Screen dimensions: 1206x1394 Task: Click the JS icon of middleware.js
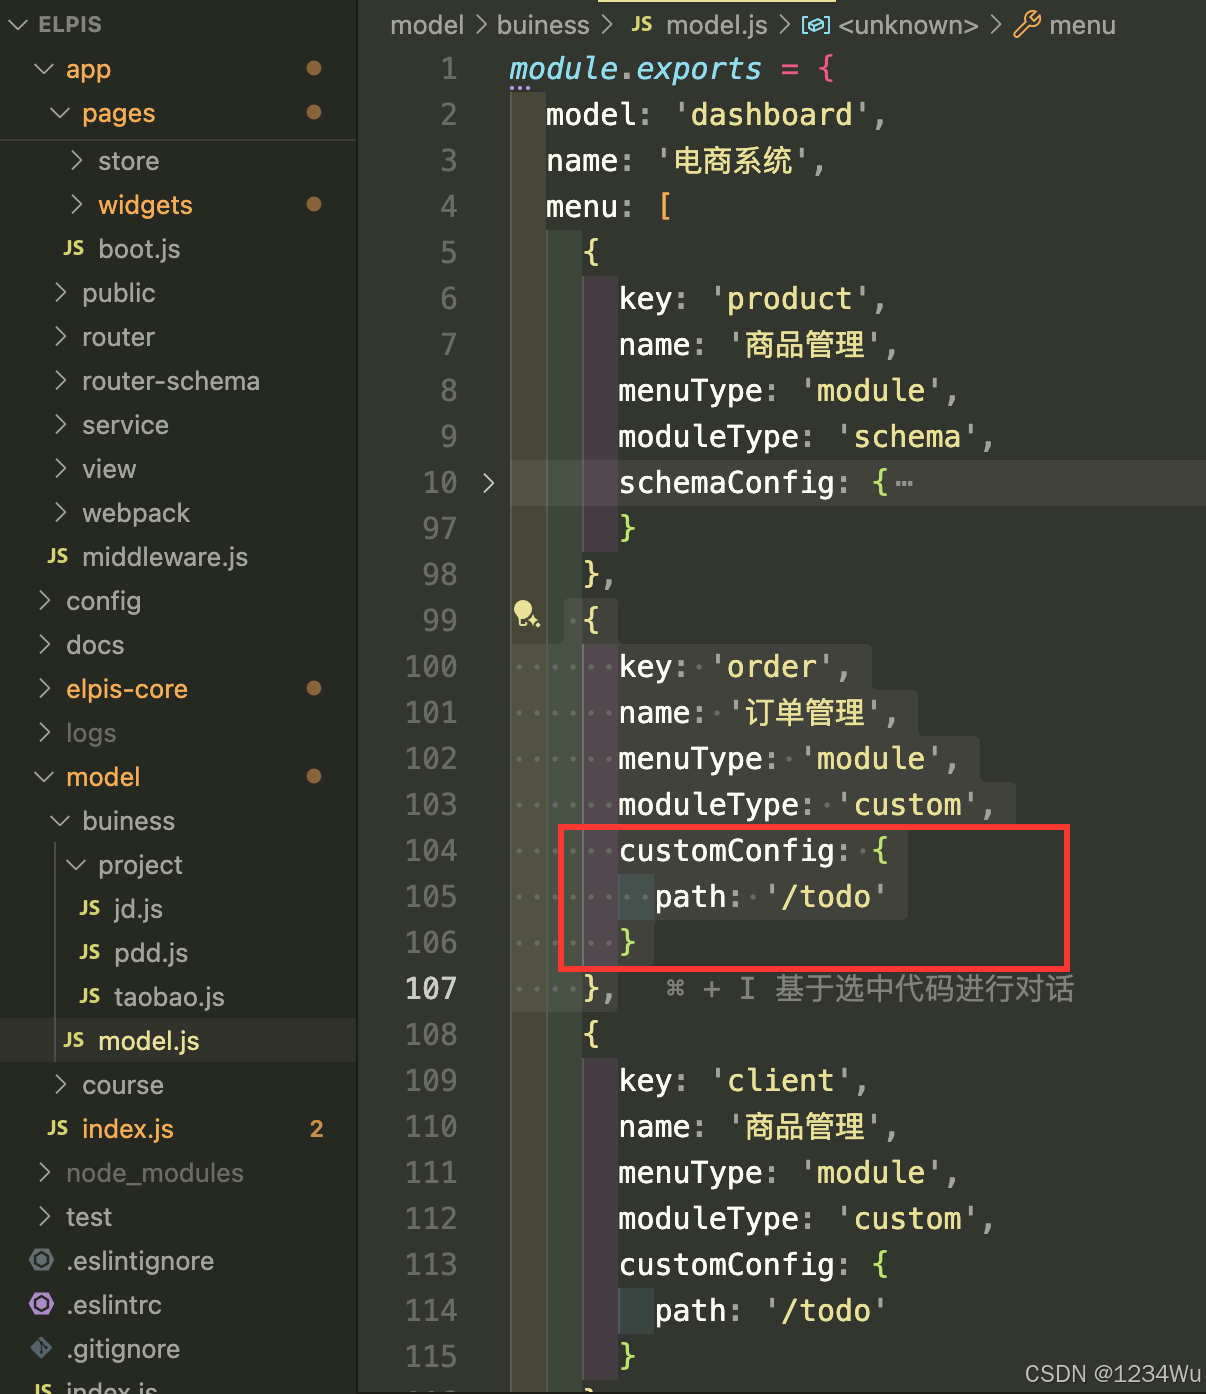(x=58, y=556)
